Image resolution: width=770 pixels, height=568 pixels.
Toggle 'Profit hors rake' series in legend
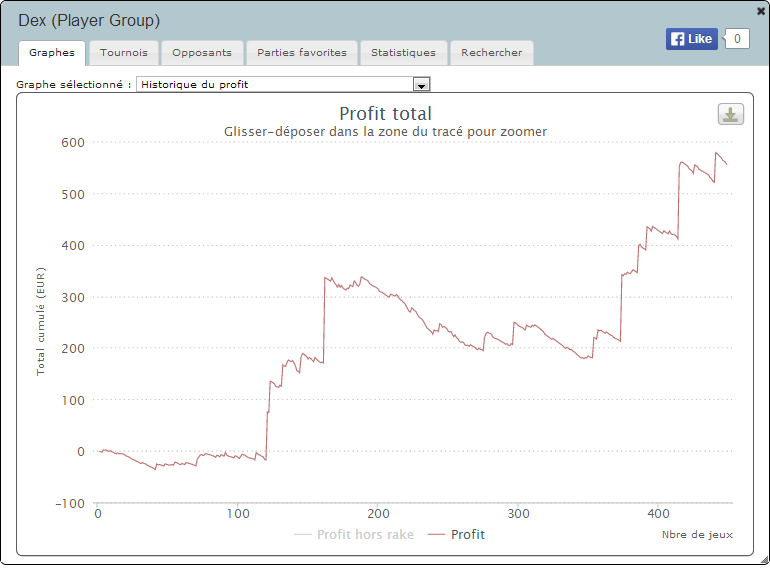click(x=365, y=535)
